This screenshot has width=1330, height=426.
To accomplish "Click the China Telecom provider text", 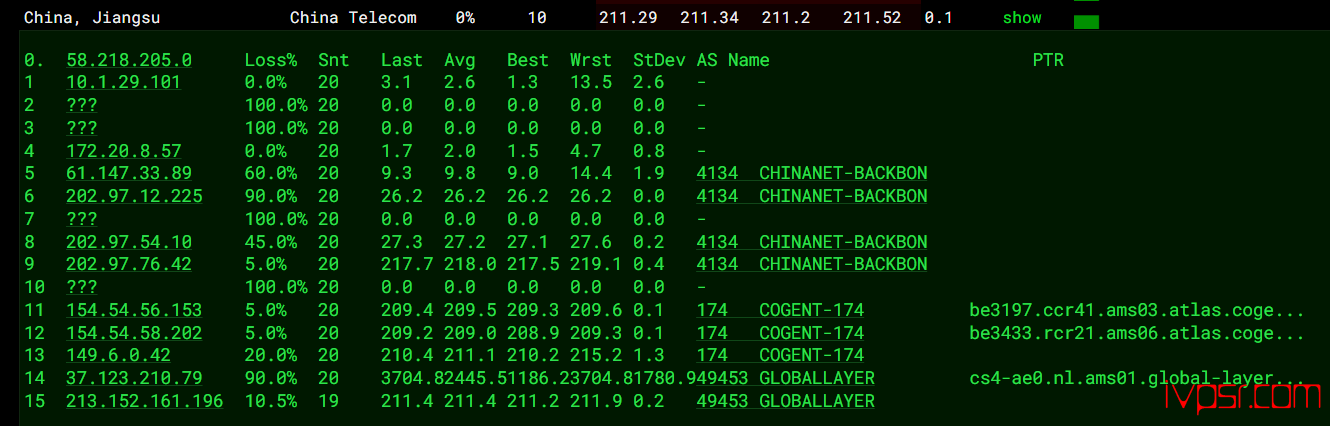I will (x=353, y=18).
